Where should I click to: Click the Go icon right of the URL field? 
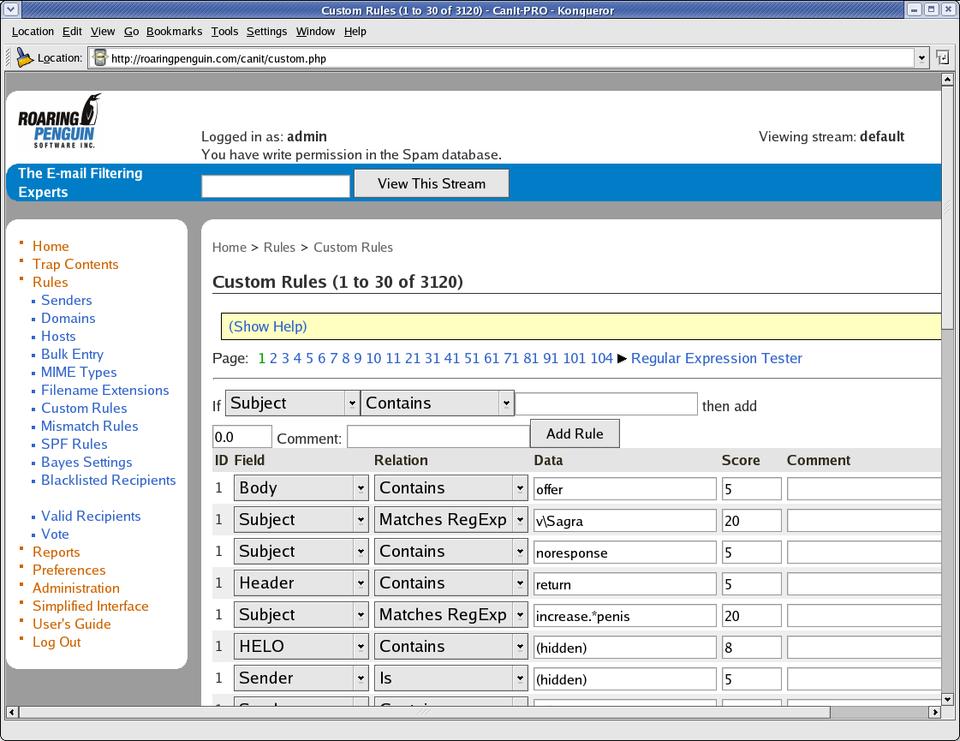942,58
